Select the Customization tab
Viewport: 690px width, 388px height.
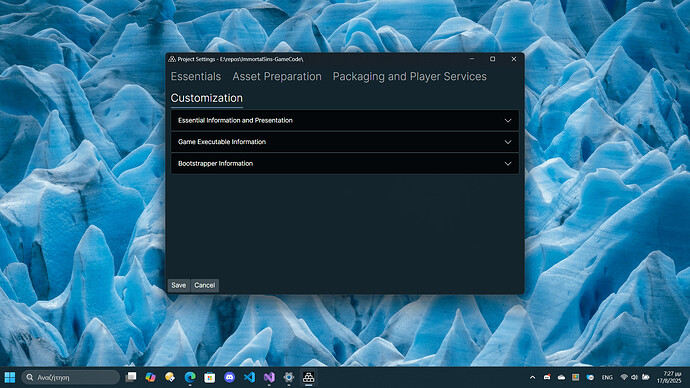tap(207, 98)
